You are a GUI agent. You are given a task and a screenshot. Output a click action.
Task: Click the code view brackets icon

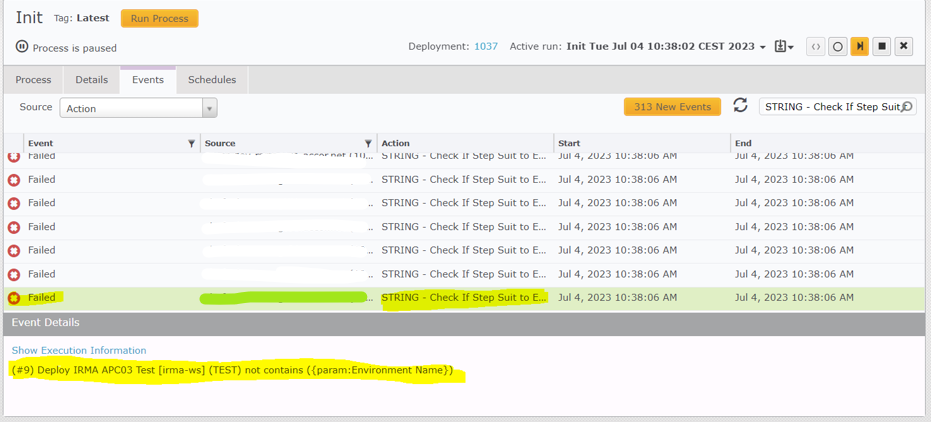pos(816,47)
